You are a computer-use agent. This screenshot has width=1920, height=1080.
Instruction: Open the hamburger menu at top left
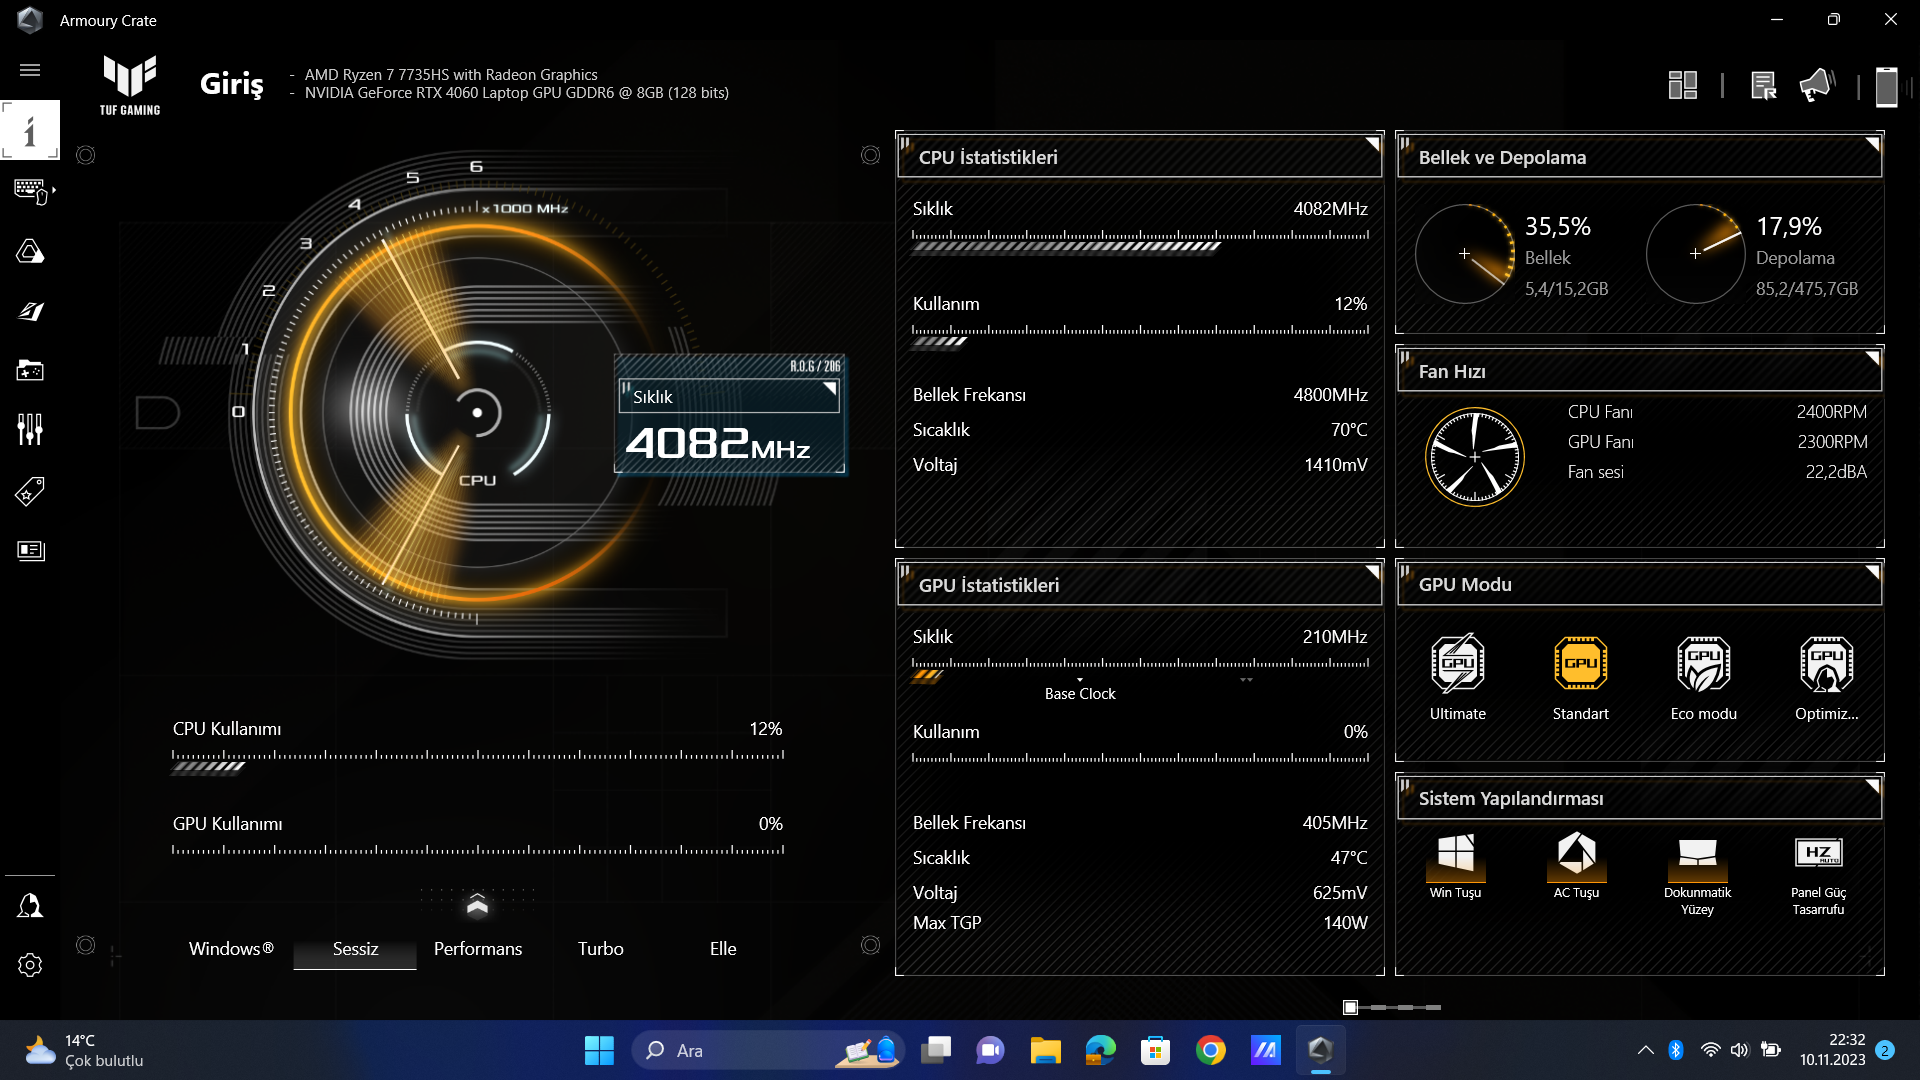tap(30, 70)
